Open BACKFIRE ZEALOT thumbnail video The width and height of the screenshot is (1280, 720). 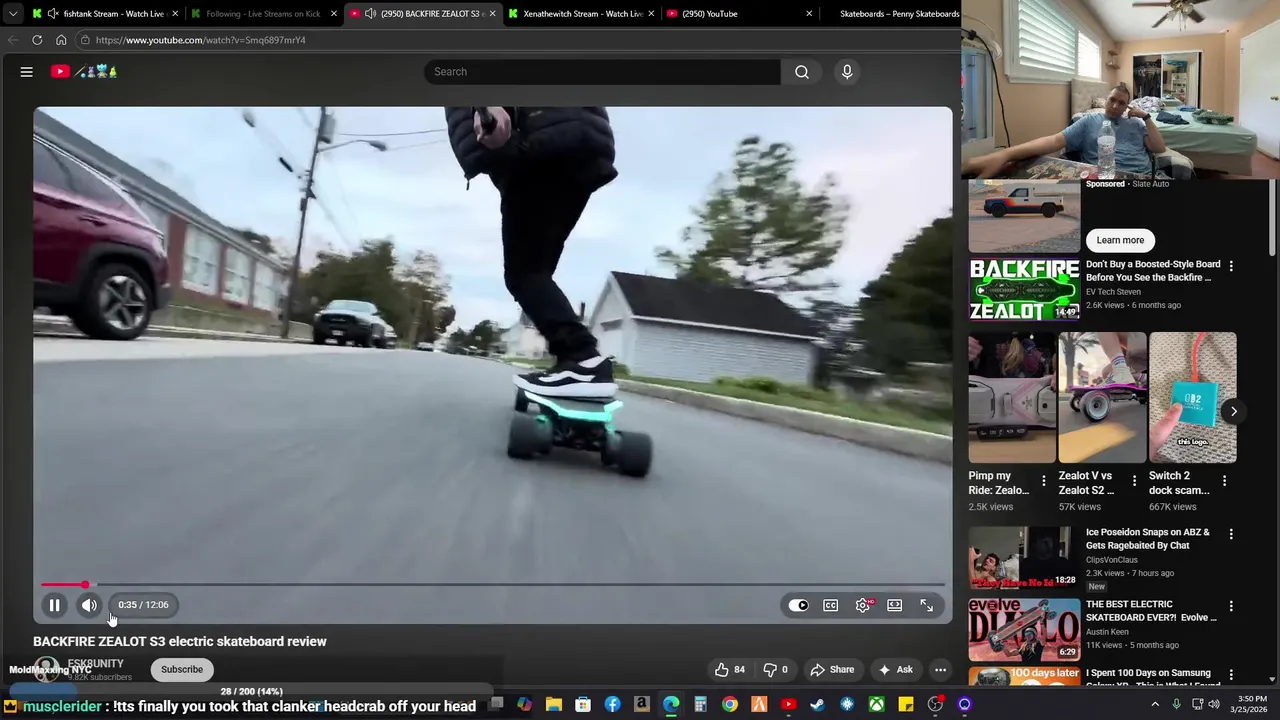[1024, 290]
